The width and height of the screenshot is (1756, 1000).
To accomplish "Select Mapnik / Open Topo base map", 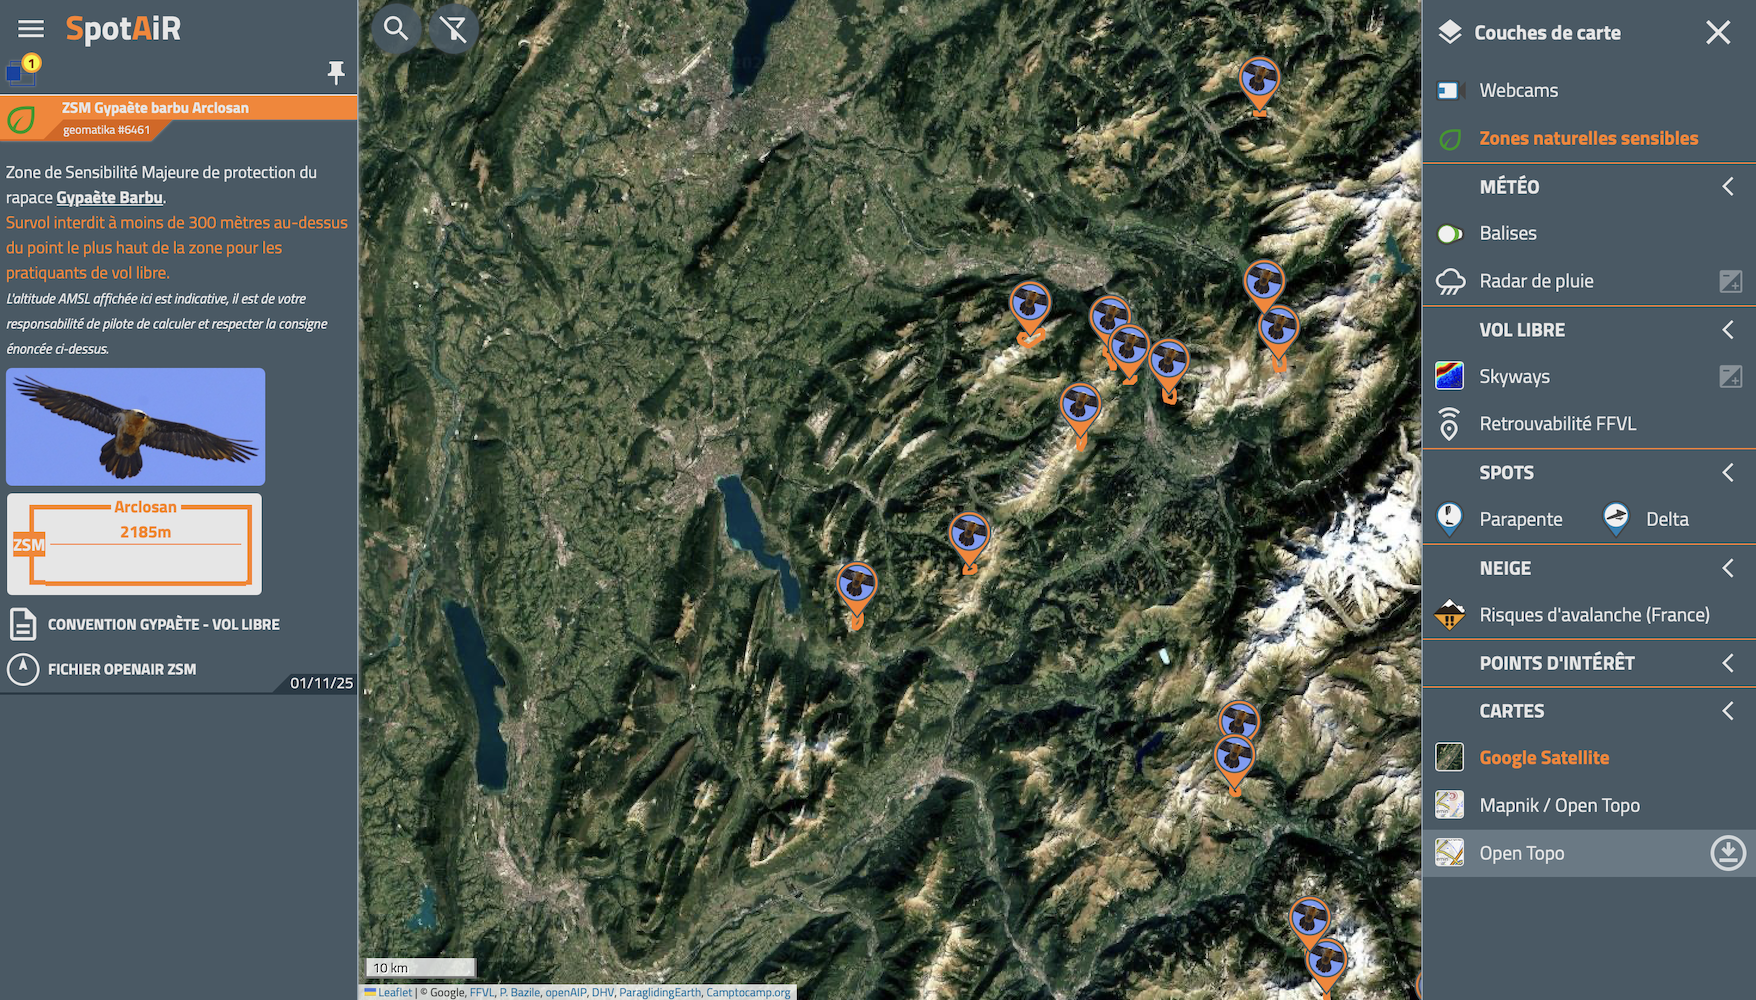I will 1559,805.
